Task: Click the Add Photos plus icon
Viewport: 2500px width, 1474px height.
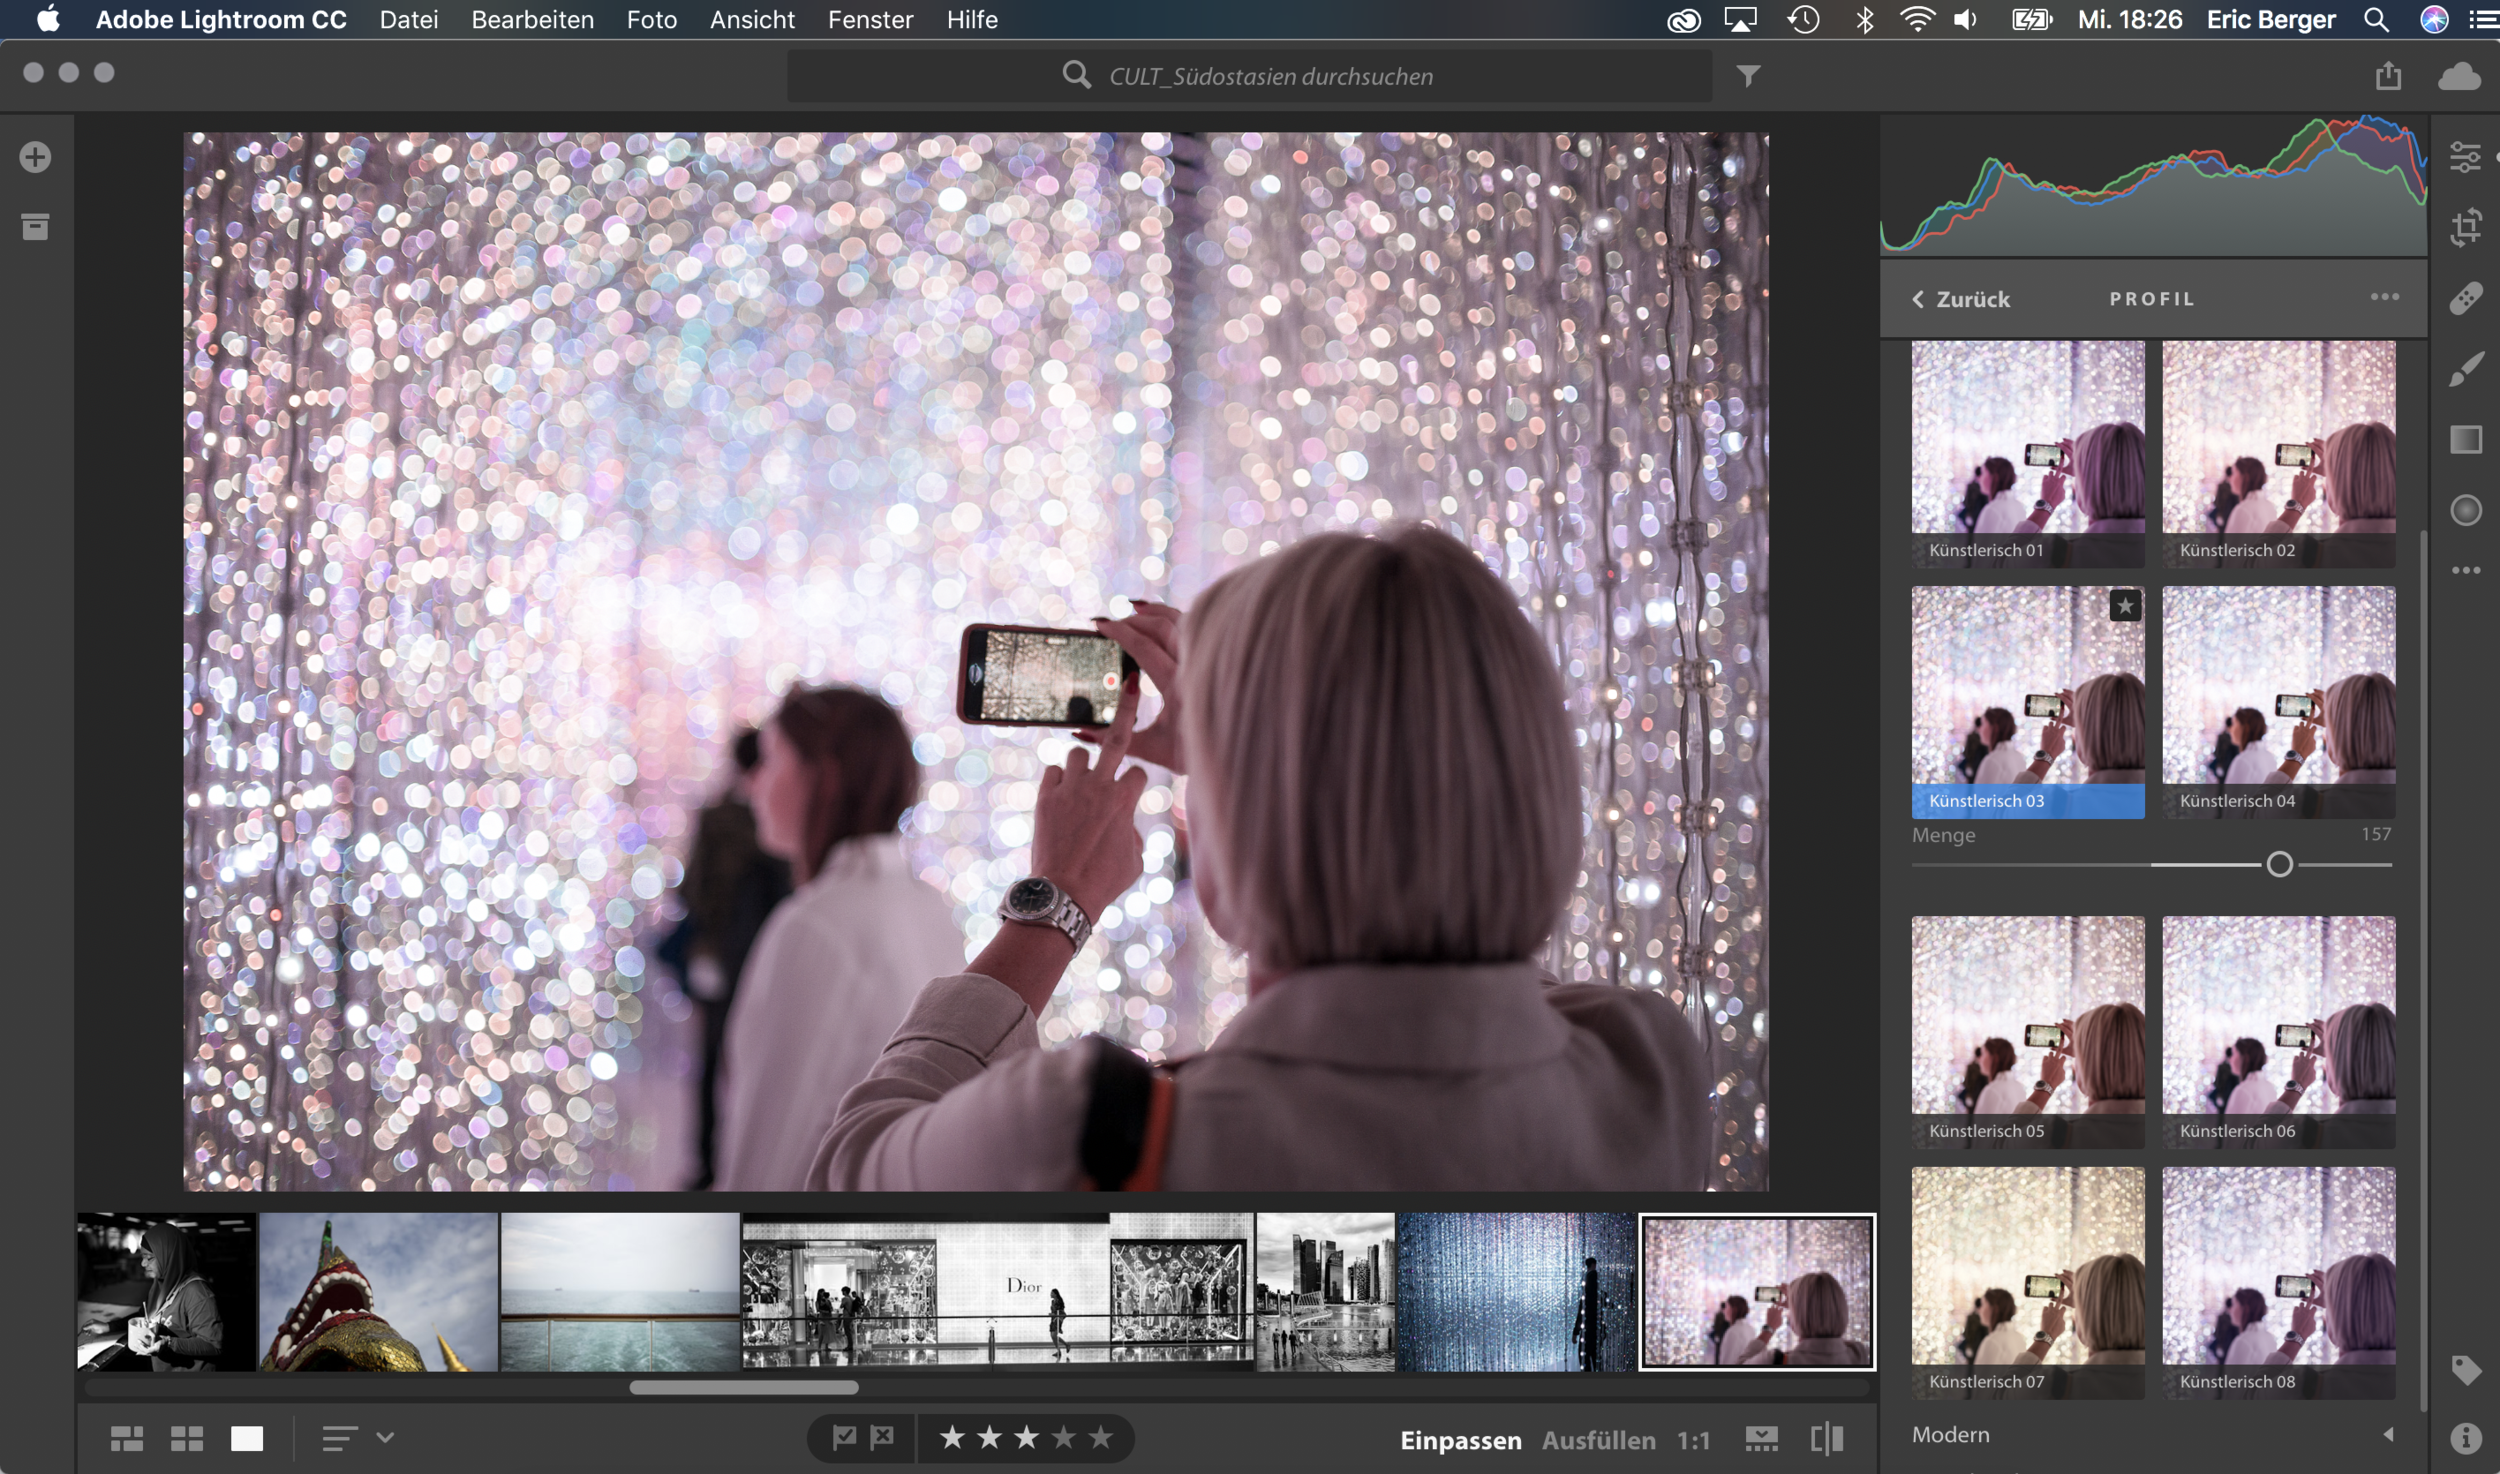Action: [x=36, y=157]
